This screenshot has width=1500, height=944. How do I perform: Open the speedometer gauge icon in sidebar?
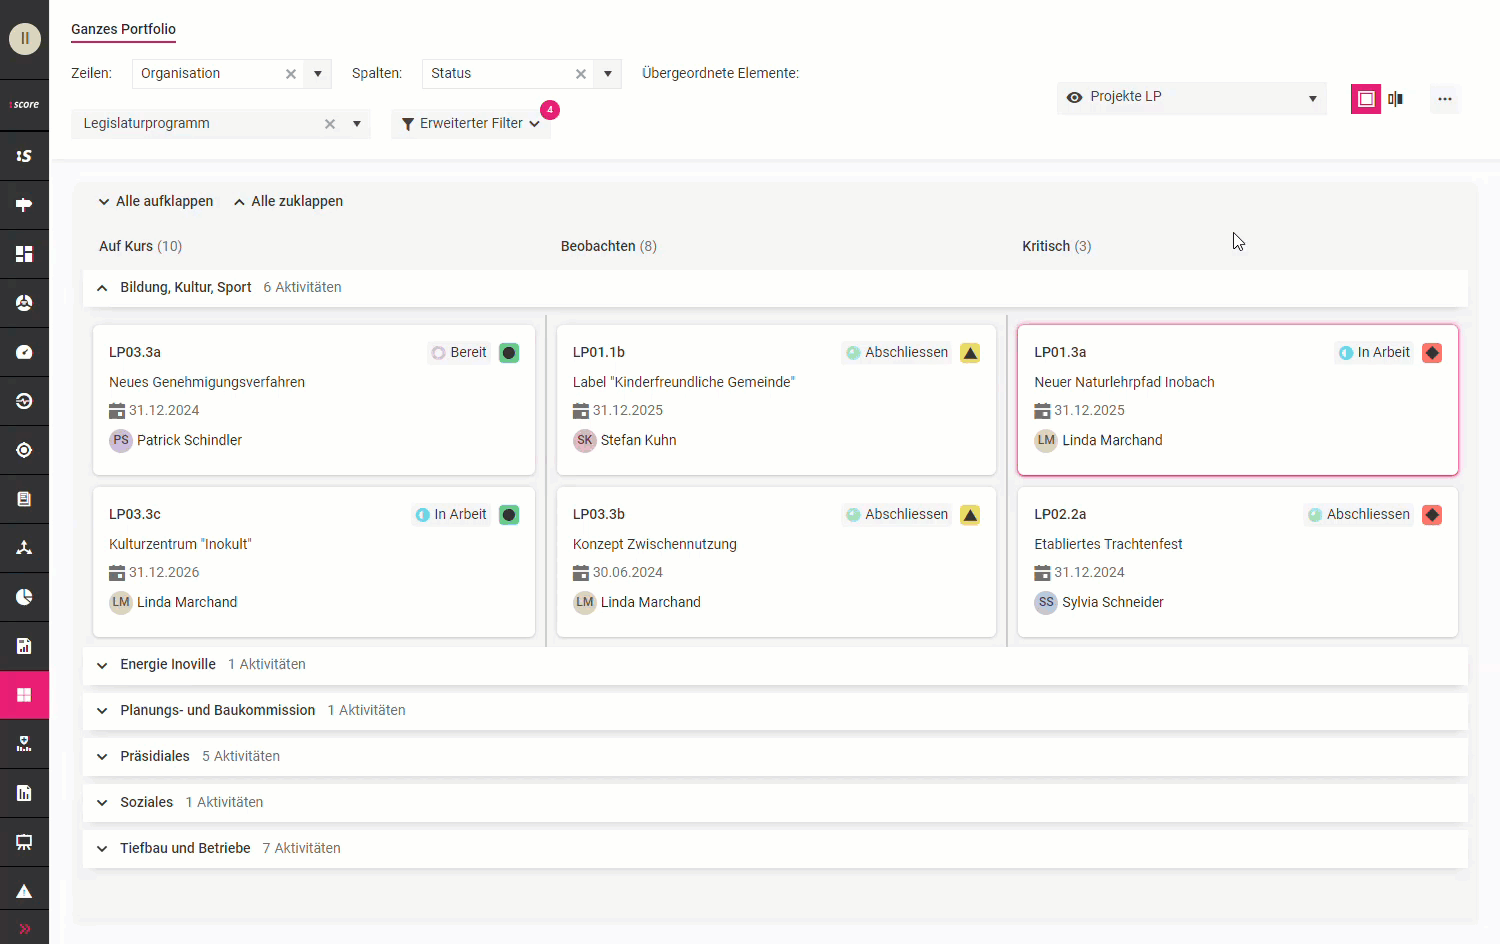pos(24,352)
